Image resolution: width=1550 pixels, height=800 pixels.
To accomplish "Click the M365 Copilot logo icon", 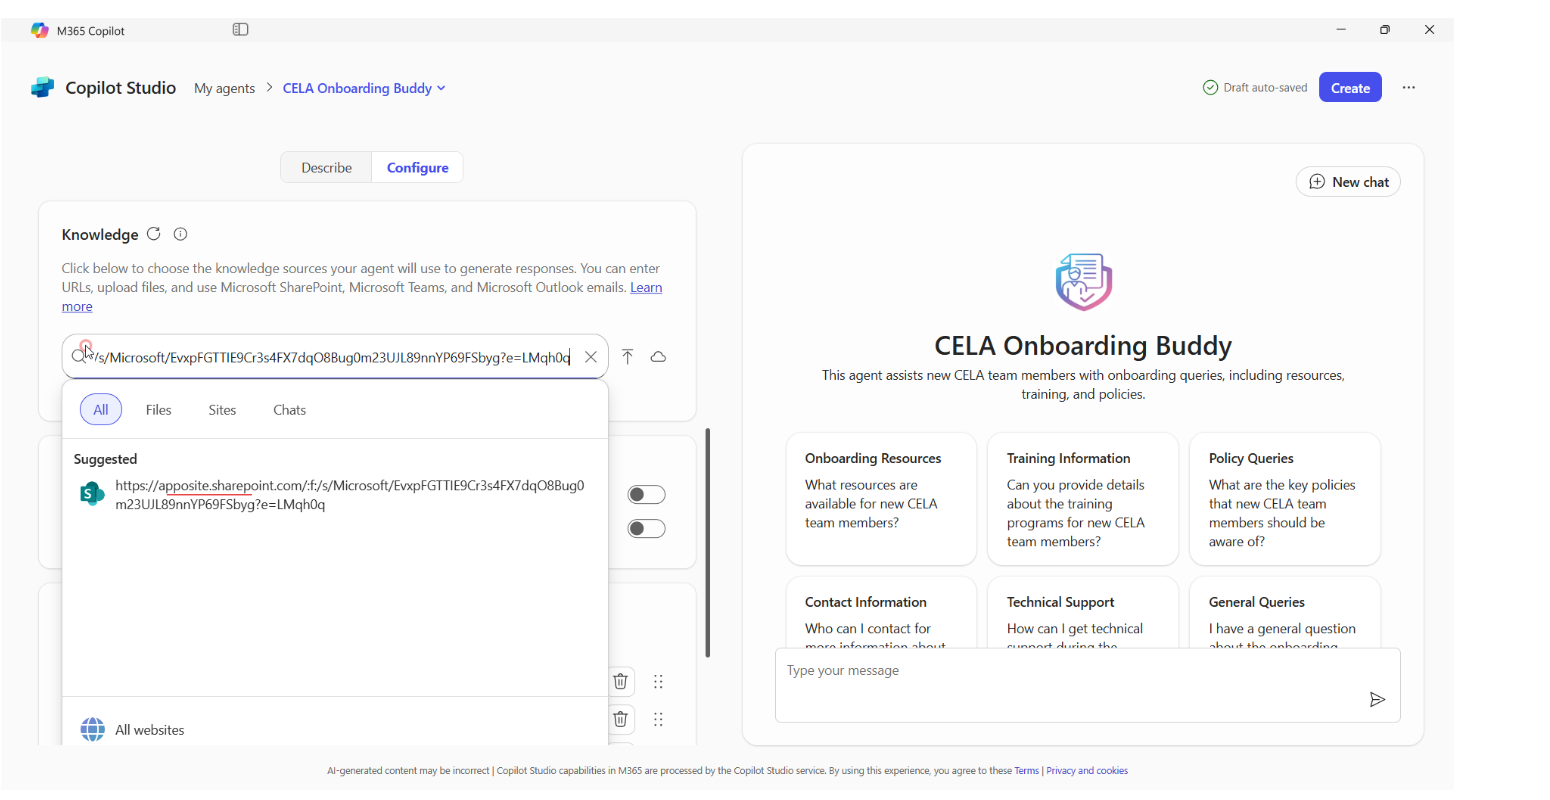I will (x=39, y=30).
